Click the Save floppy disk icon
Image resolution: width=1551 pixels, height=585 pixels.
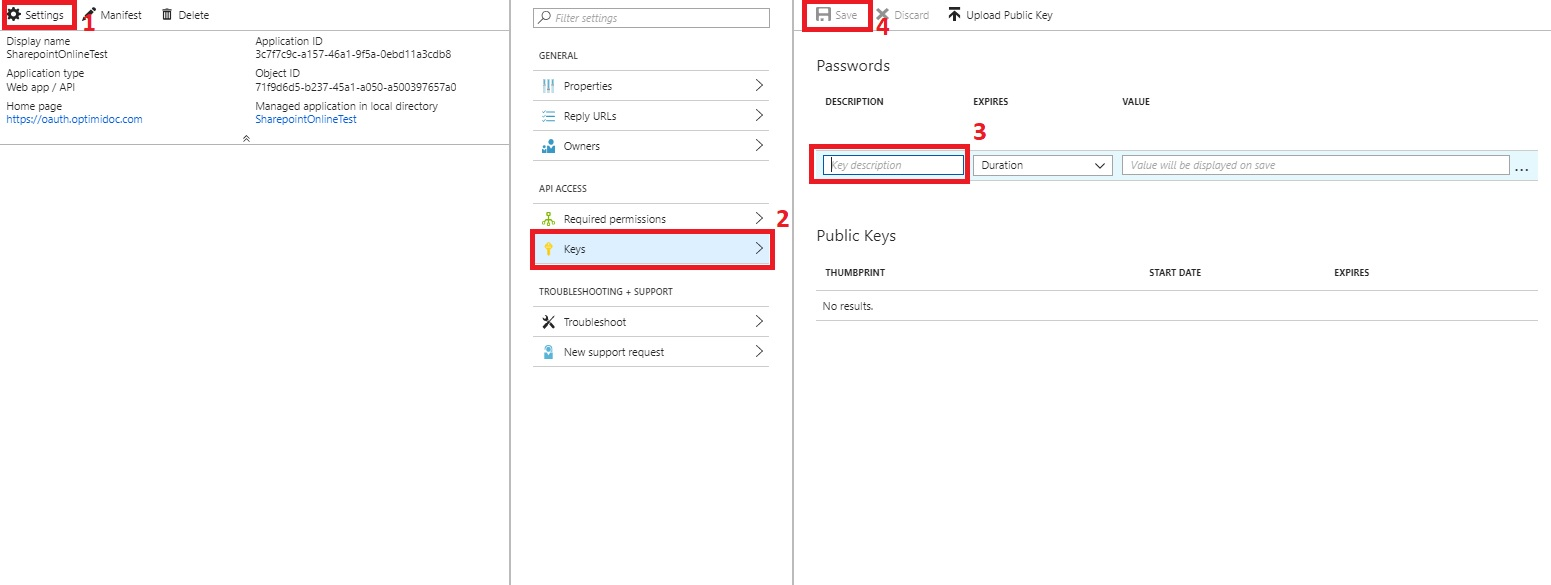pyautogui.click(x=823, y=15)
